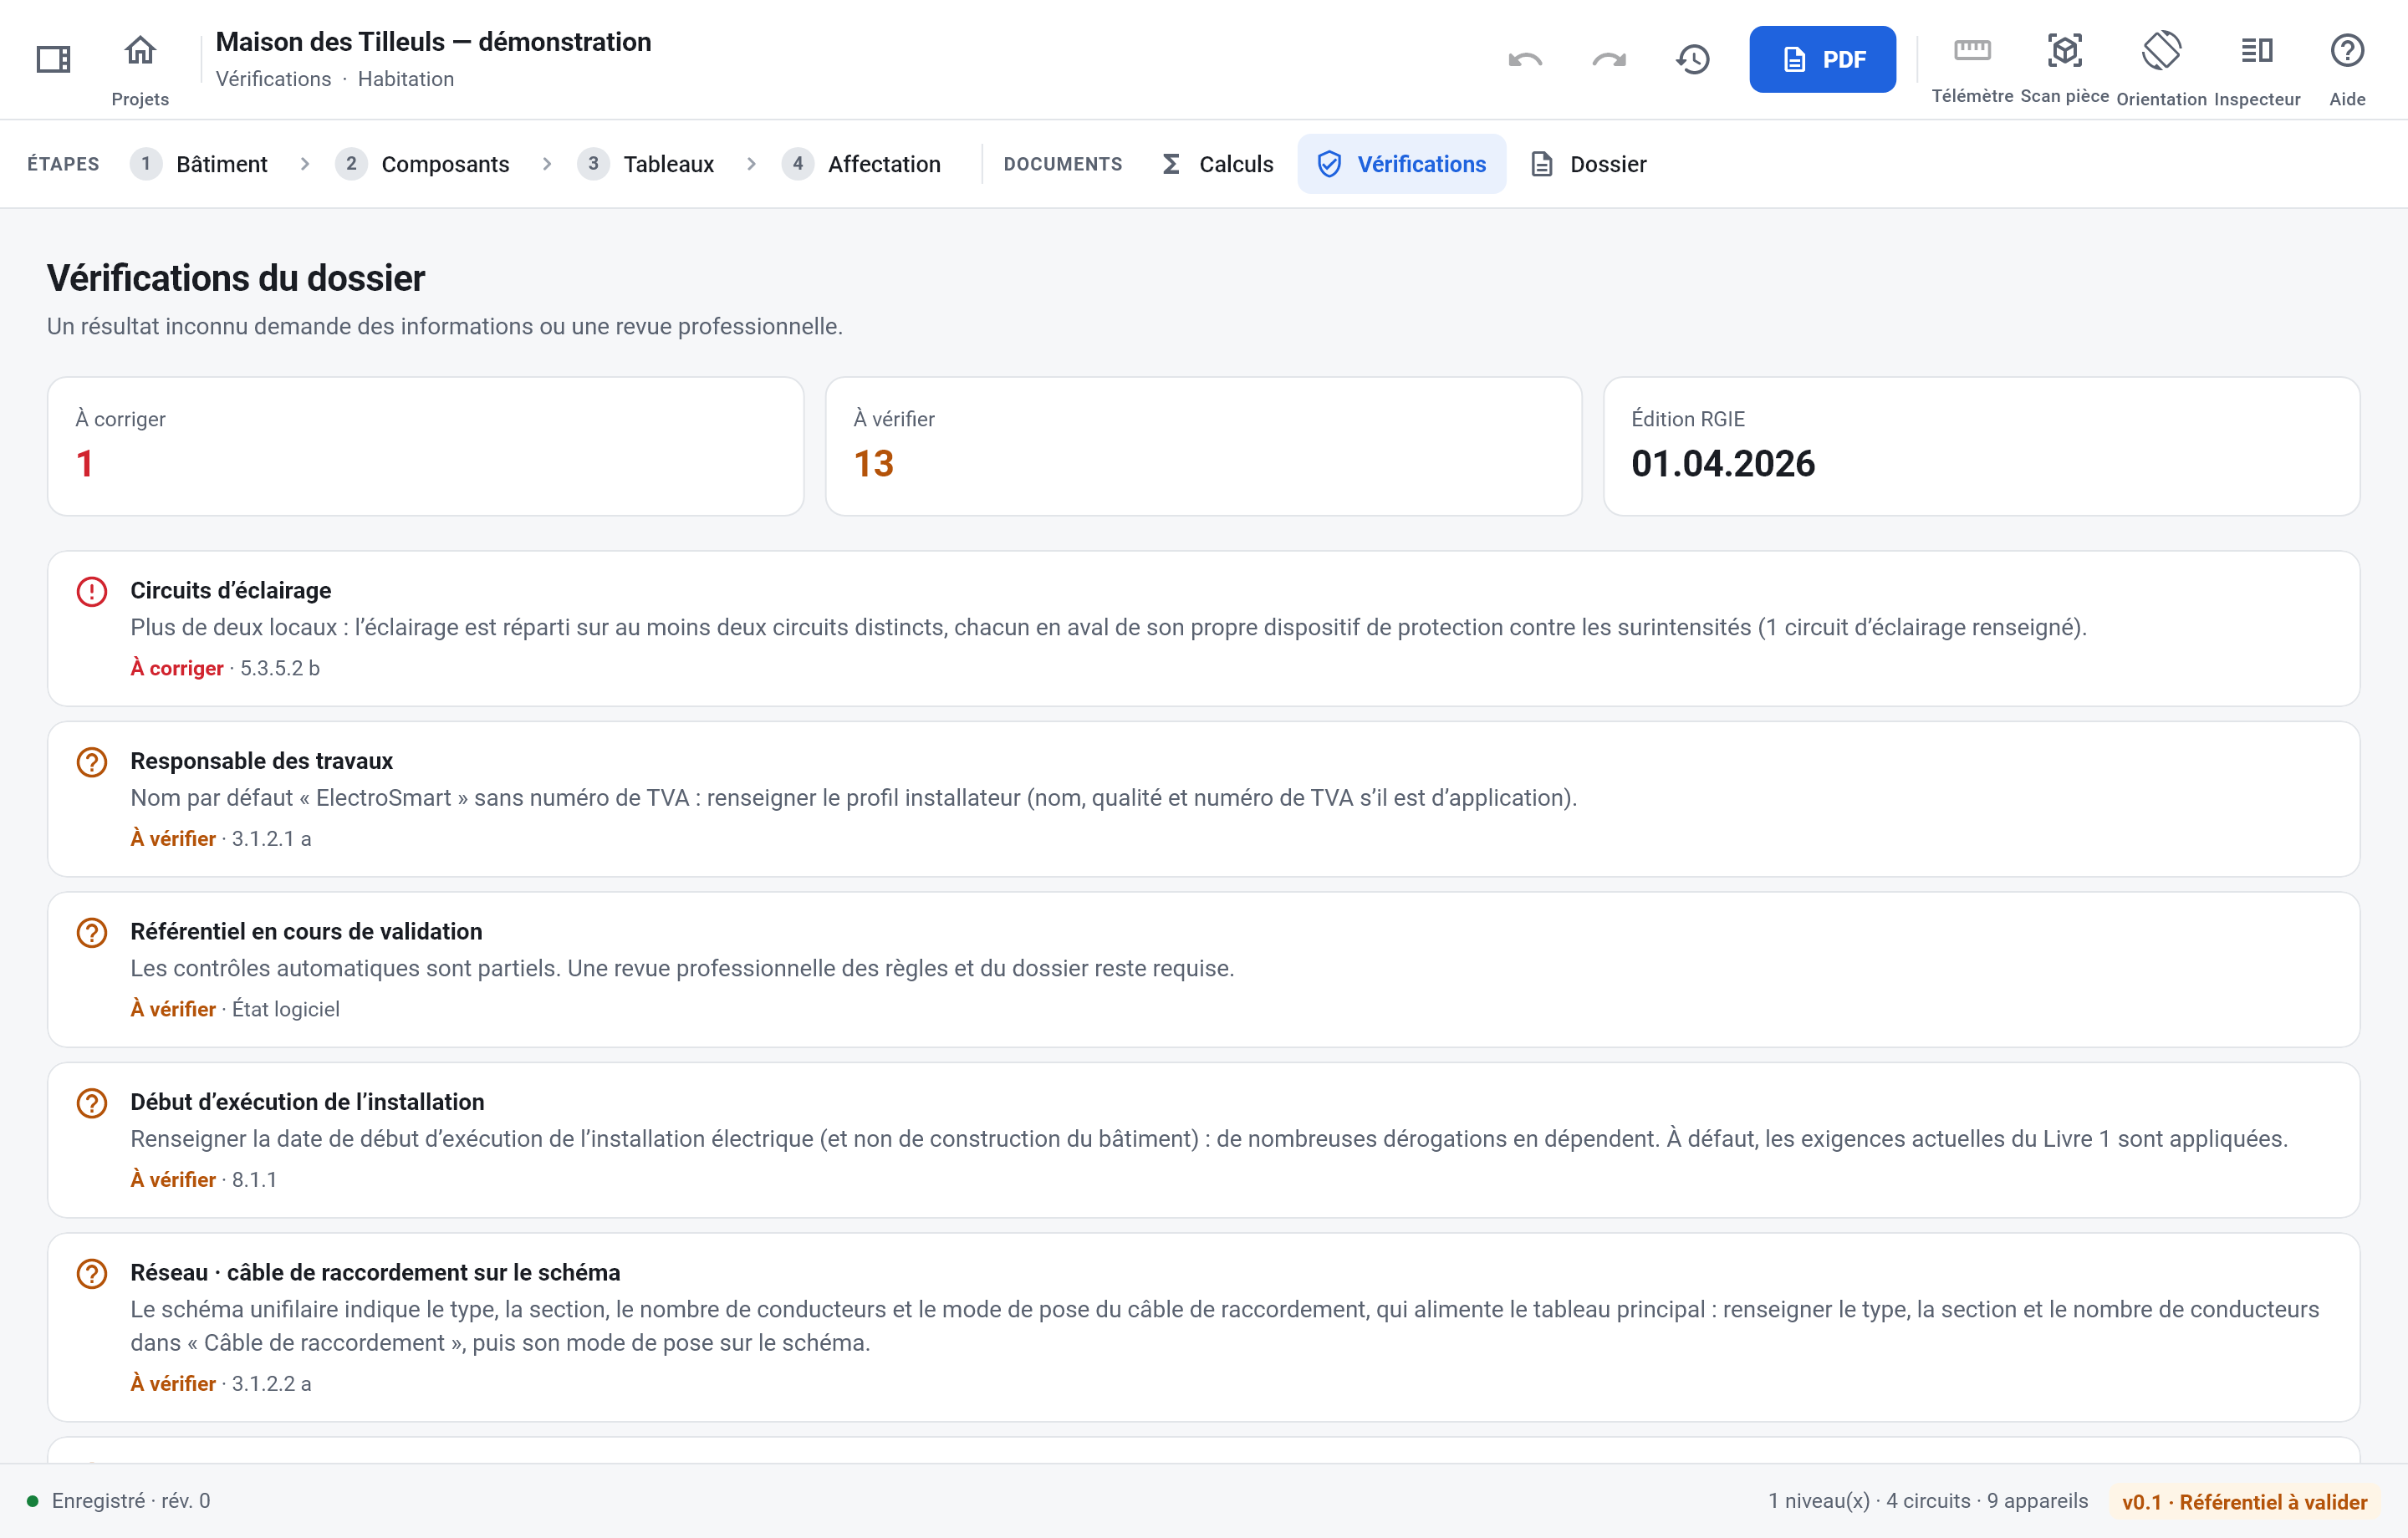Open the Dossier document tab
The height and width of the screenshot is (1538, 2408).
coord(1588,164)
